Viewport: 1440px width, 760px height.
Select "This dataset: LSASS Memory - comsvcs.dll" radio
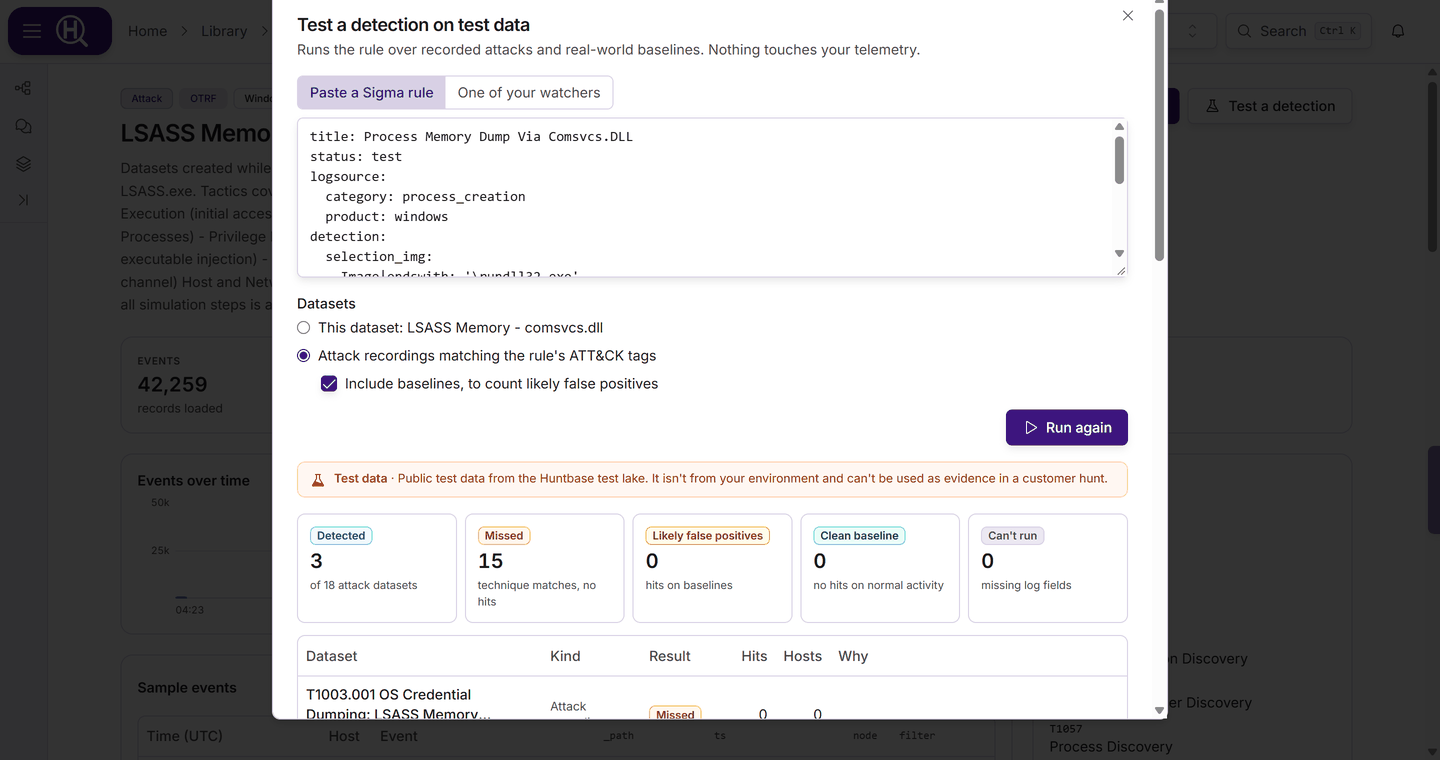tap(304, 327)
